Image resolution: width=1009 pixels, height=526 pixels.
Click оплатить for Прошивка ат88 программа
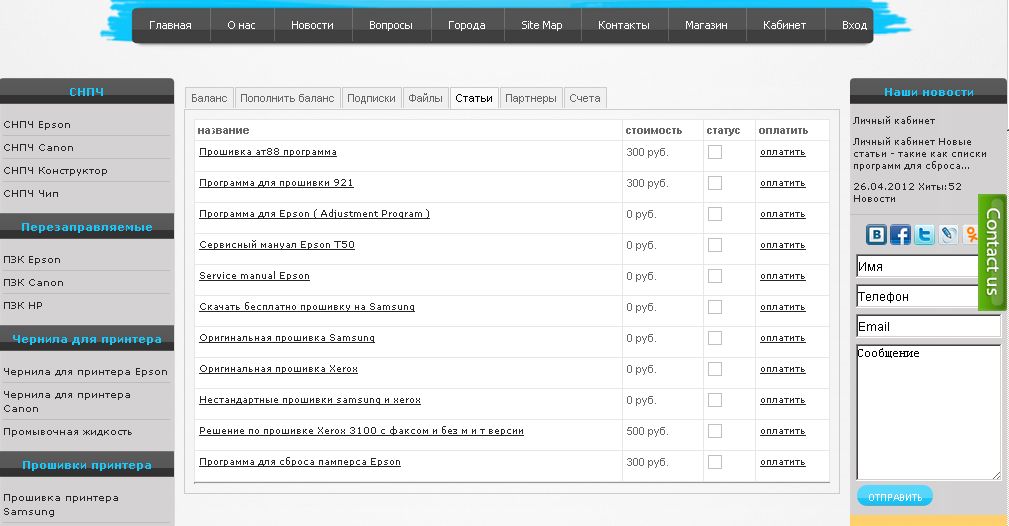point(782,152)
